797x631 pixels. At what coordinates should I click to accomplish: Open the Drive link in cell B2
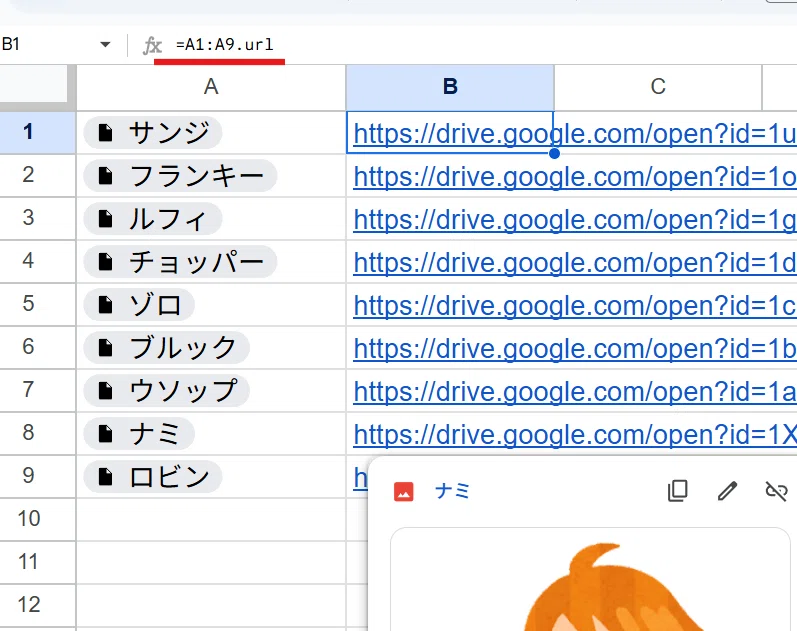click(x=574, y=177)
